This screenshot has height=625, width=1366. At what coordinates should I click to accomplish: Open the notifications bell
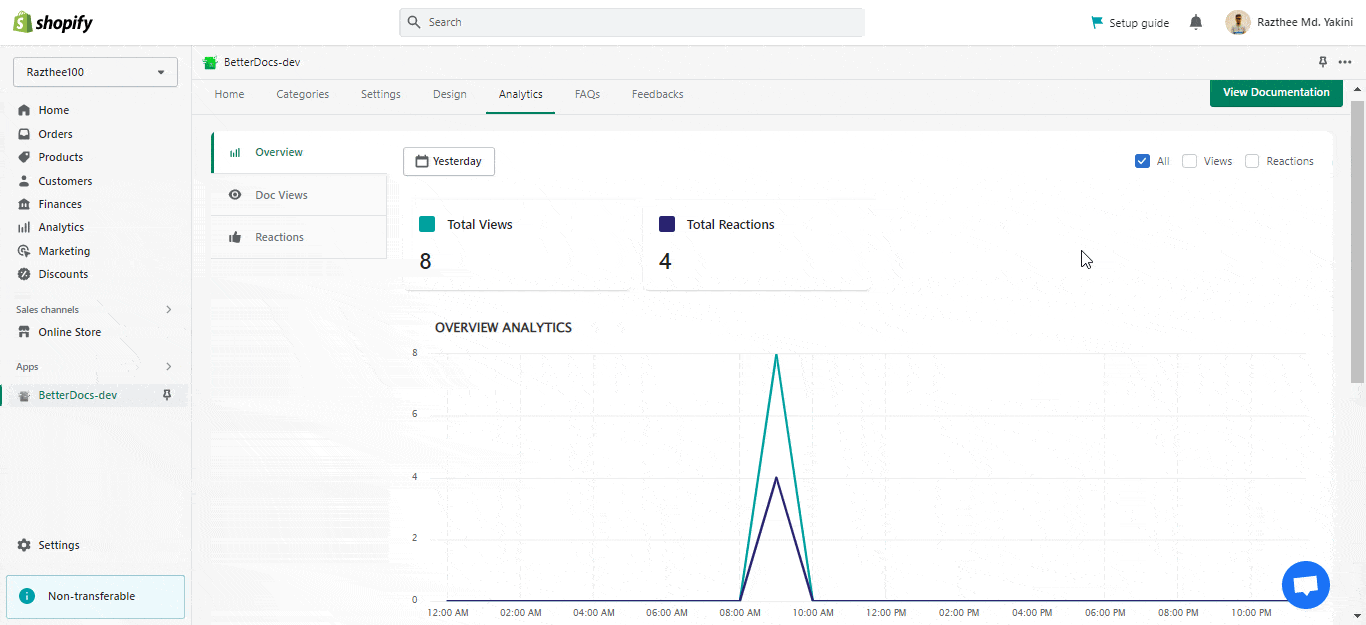click(1196, 22)
